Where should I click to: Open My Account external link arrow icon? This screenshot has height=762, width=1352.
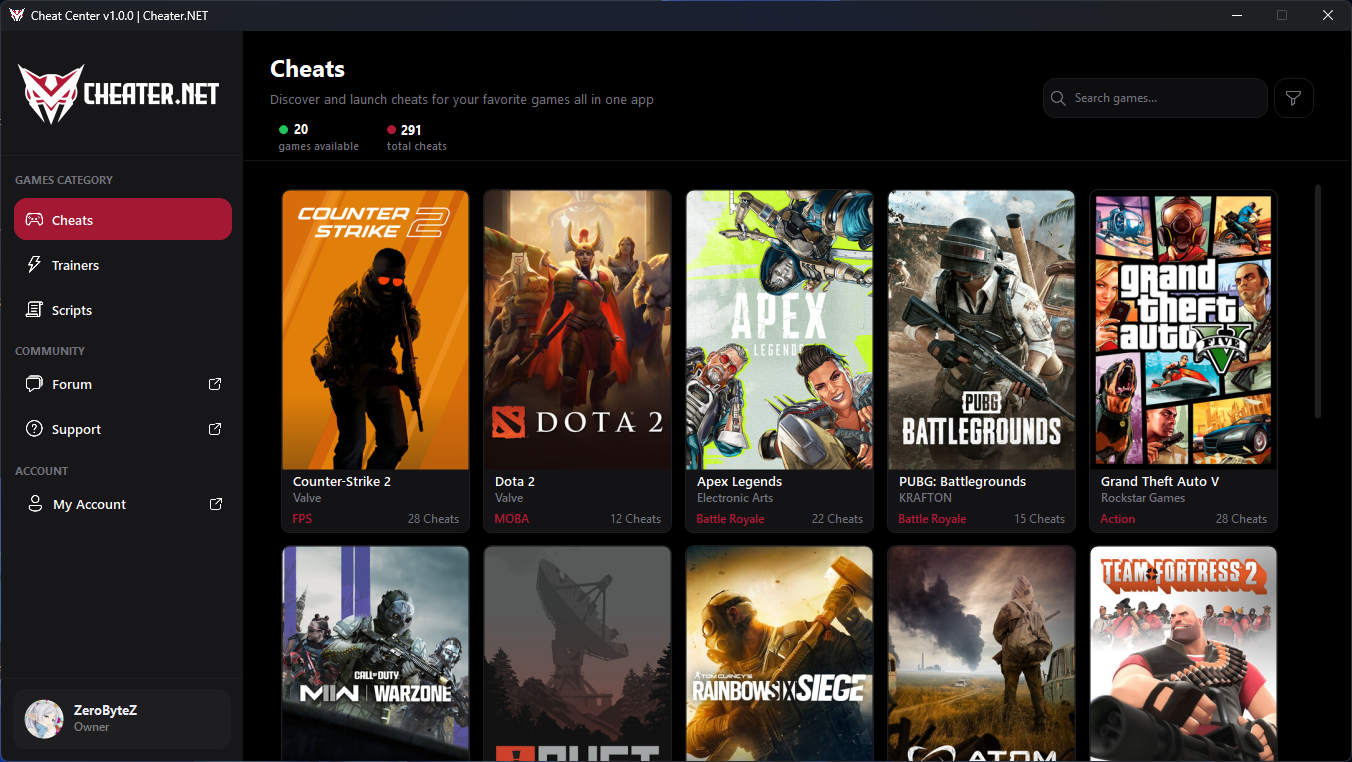[x=215, y=504]
